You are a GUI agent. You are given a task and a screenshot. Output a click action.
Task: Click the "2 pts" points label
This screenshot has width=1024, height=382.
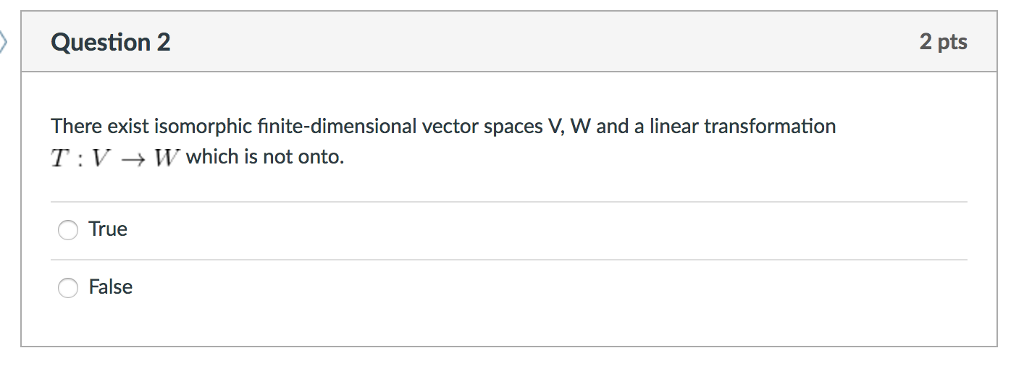(943, 42)
